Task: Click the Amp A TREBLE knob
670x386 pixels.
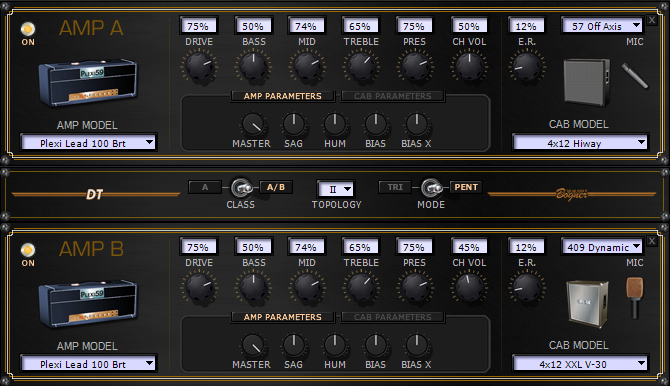Action: coord(361,66)
